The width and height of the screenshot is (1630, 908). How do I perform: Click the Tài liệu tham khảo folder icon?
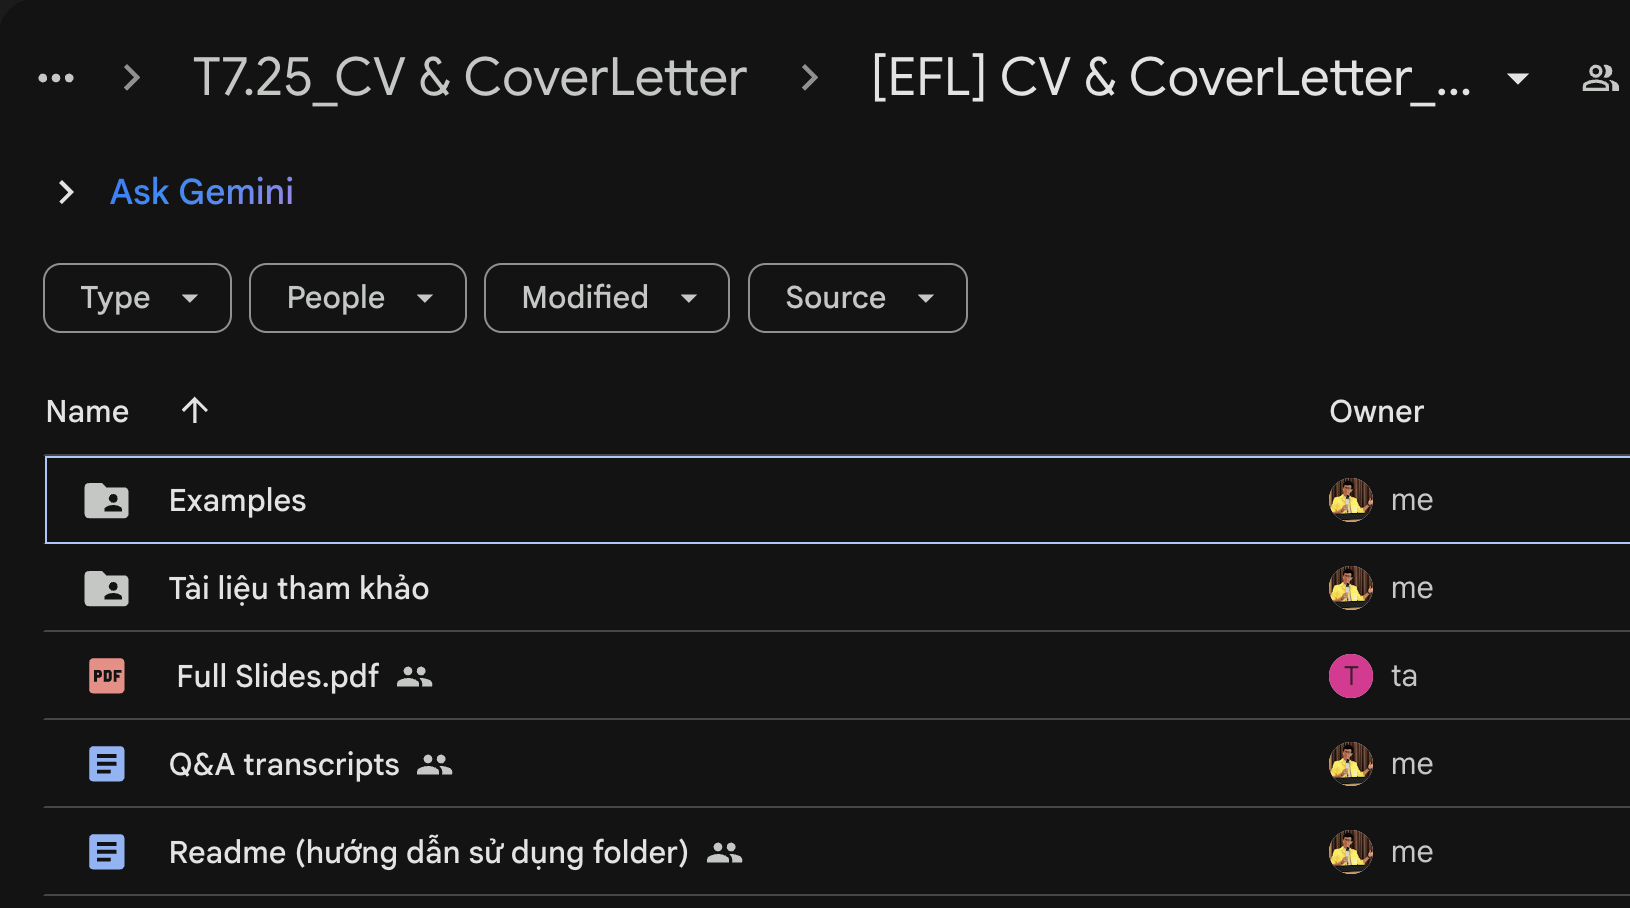(x=107, y=588)
